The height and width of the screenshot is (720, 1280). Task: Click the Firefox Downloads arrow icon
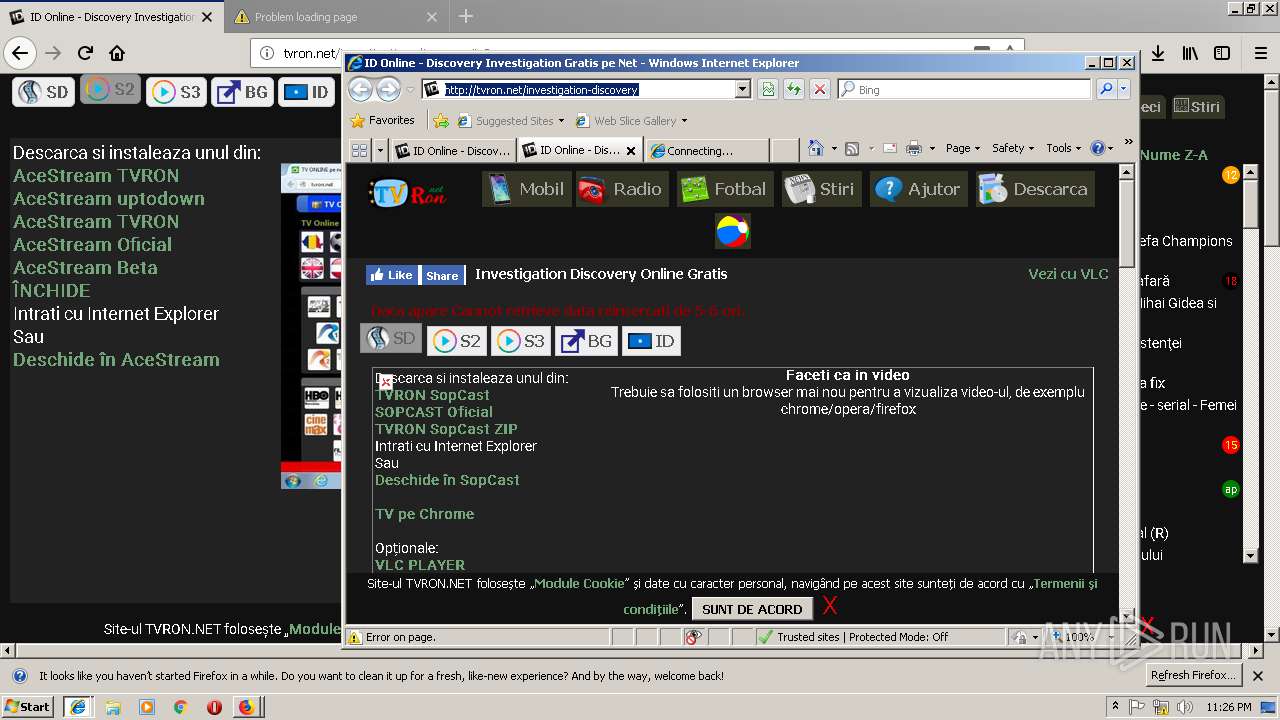pos(1157,53)
